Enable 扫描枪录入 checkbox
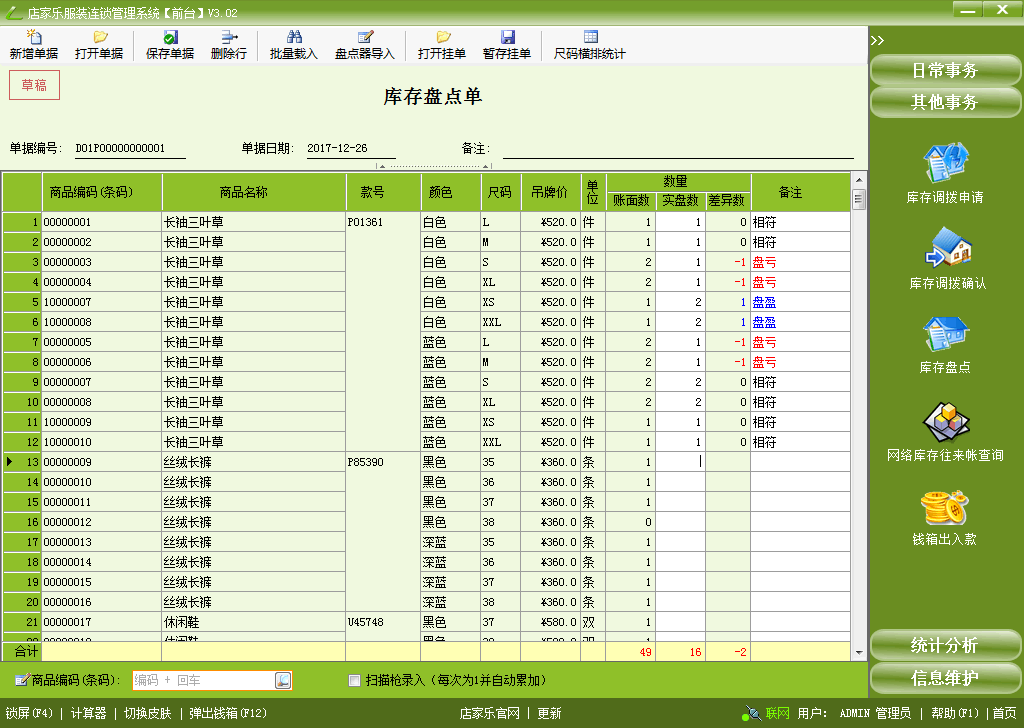The image size is (1024, 728). pyautogui.click(x=355, y=681)
